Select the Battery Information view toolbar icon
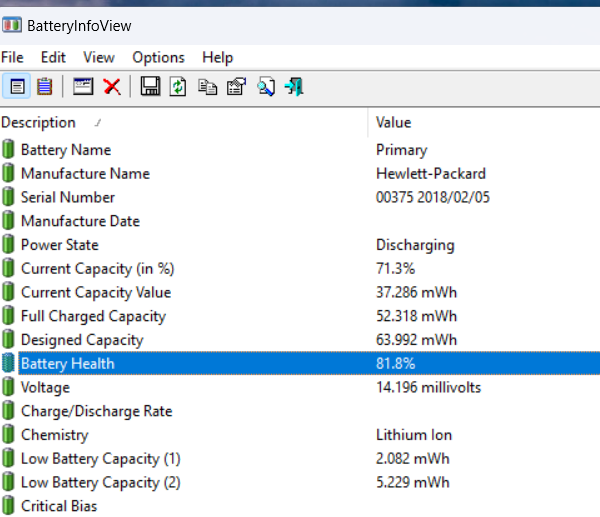 point(16,86)
